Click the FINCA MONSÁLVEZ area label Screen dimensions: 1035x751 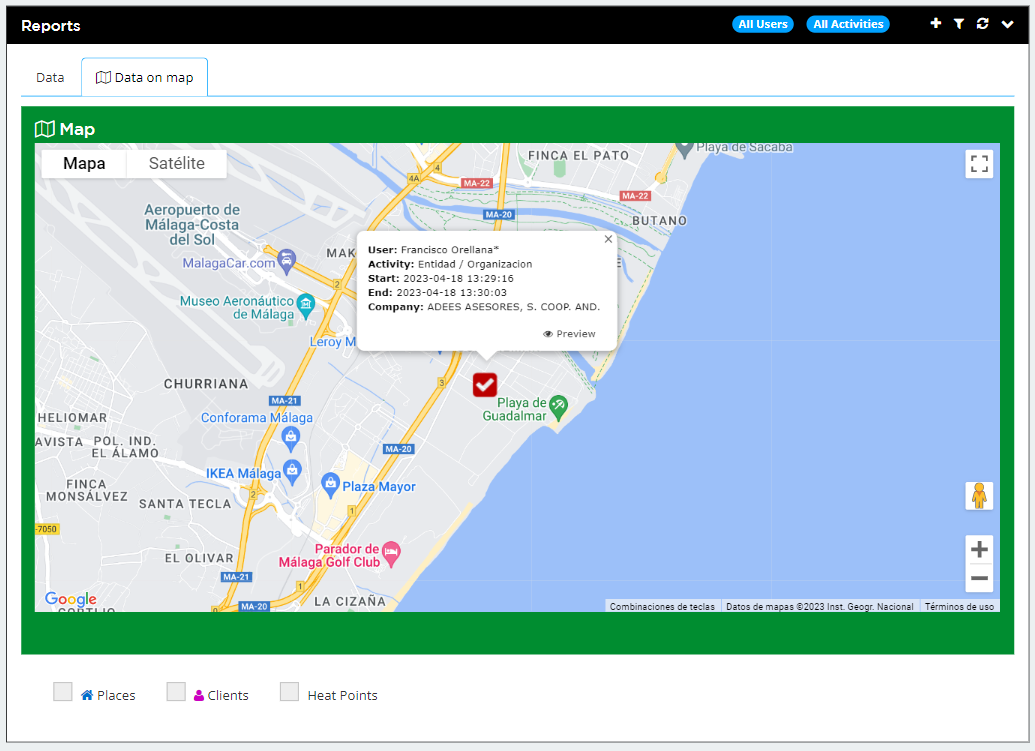pos(86,490)
